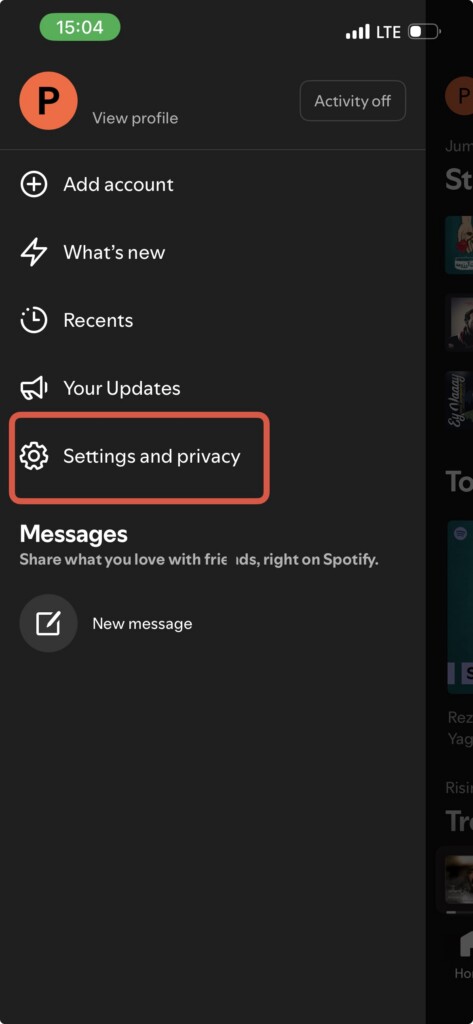Image resolution: width=473 pixels, height=1024 pixels.
Task: Tap the New message compose icon
Action: tap(48, 623)
